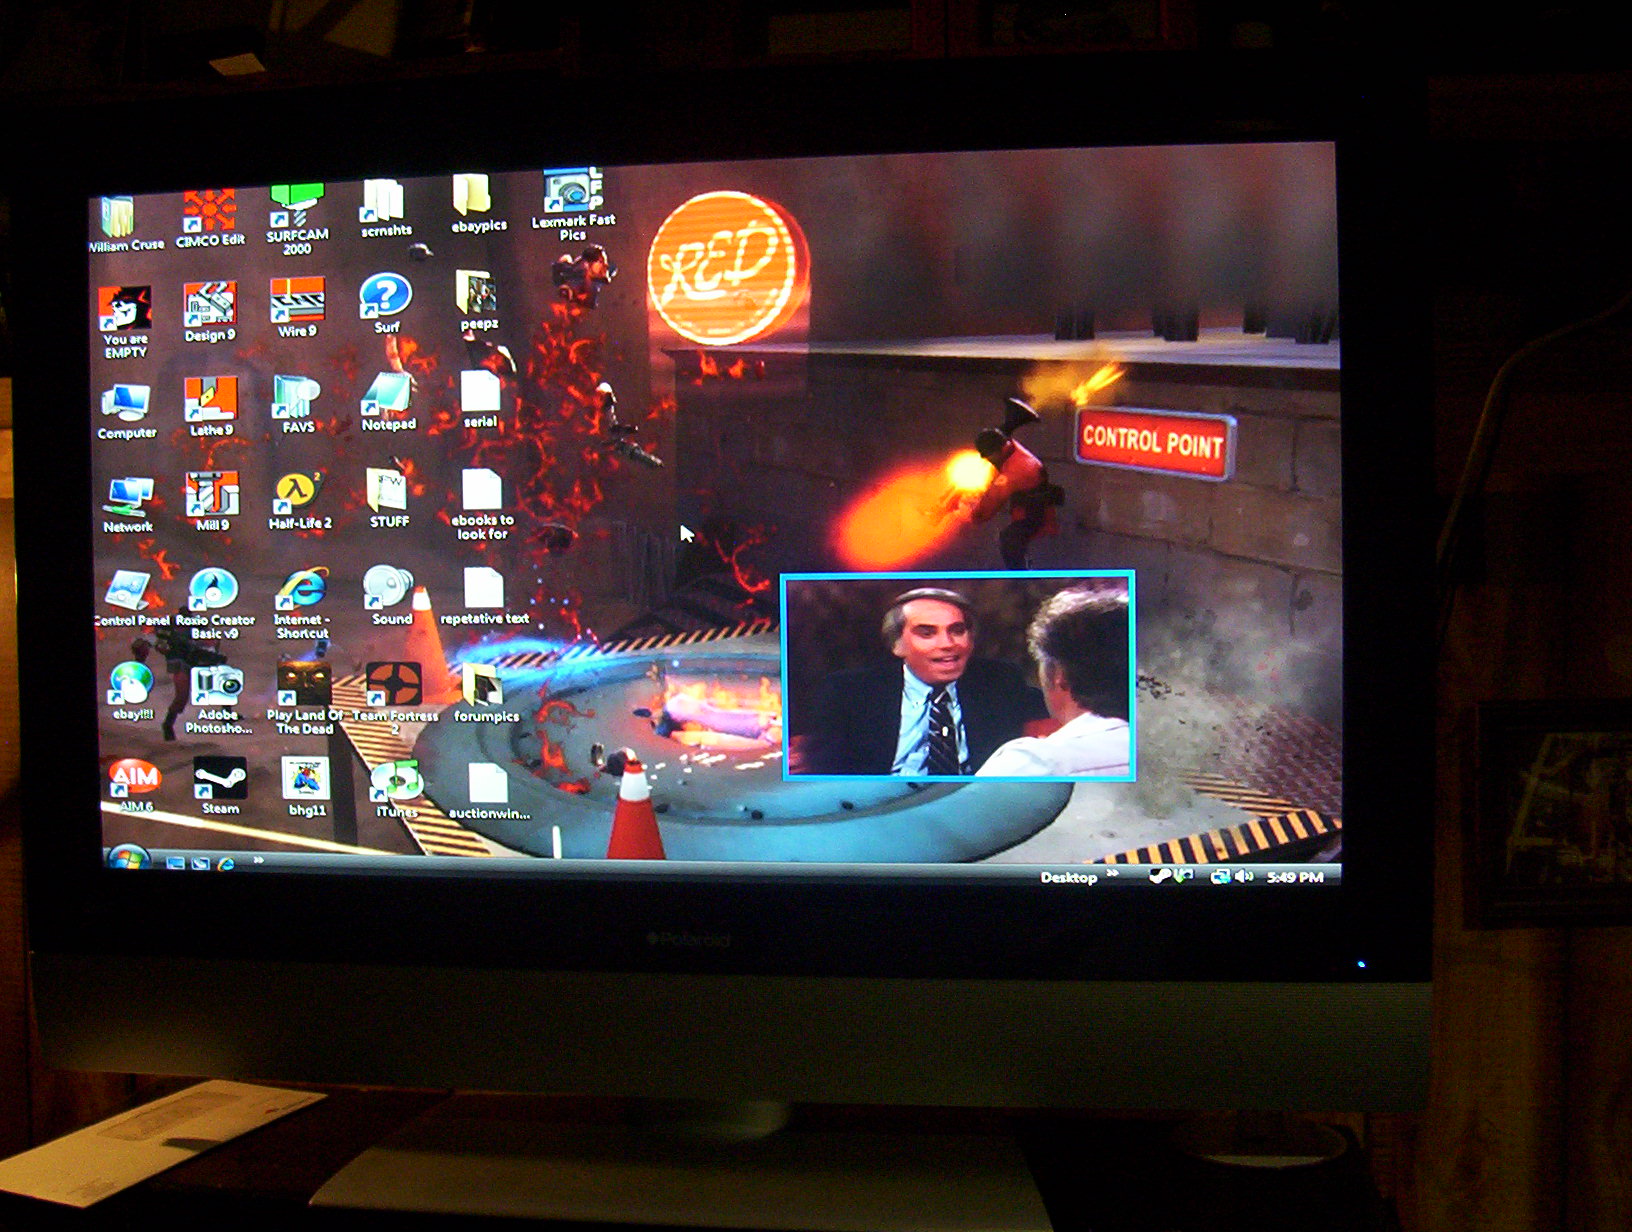Open the Steam tray icon
Screen dimensions: 1632x1232
point(1160,877)
